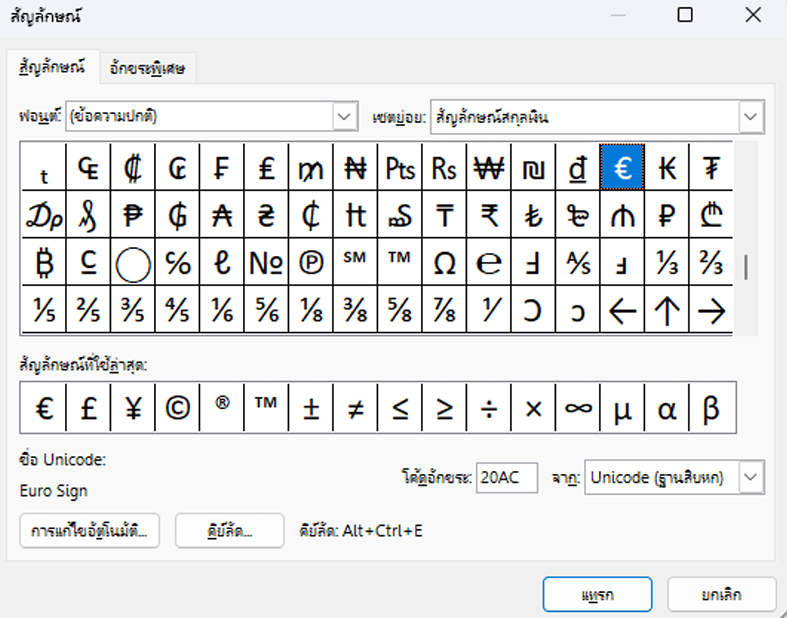Select the สัญลักษณ์ tab

click(52, 68)
